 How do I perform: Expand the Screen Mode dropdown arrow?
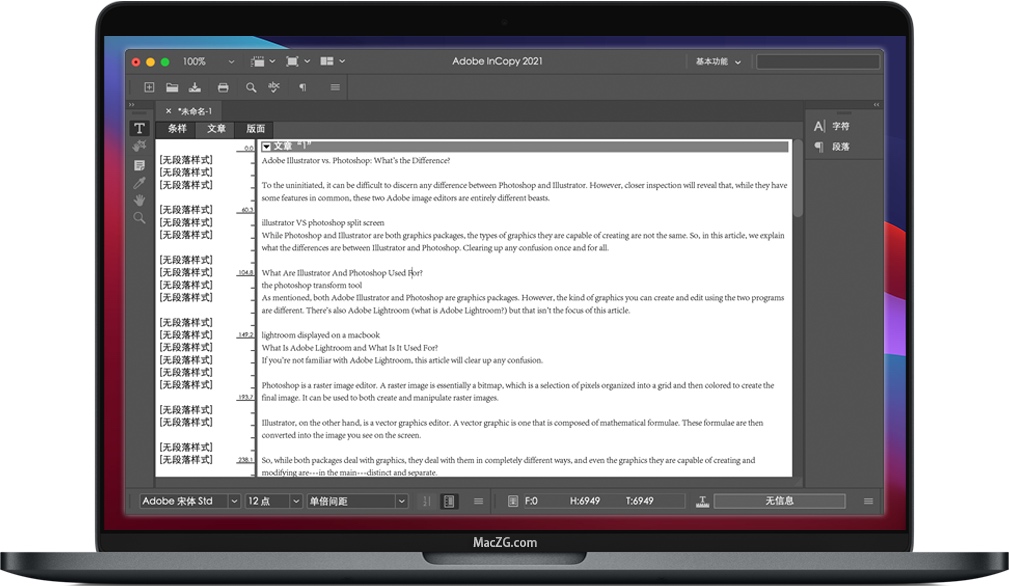coord(307,61)
